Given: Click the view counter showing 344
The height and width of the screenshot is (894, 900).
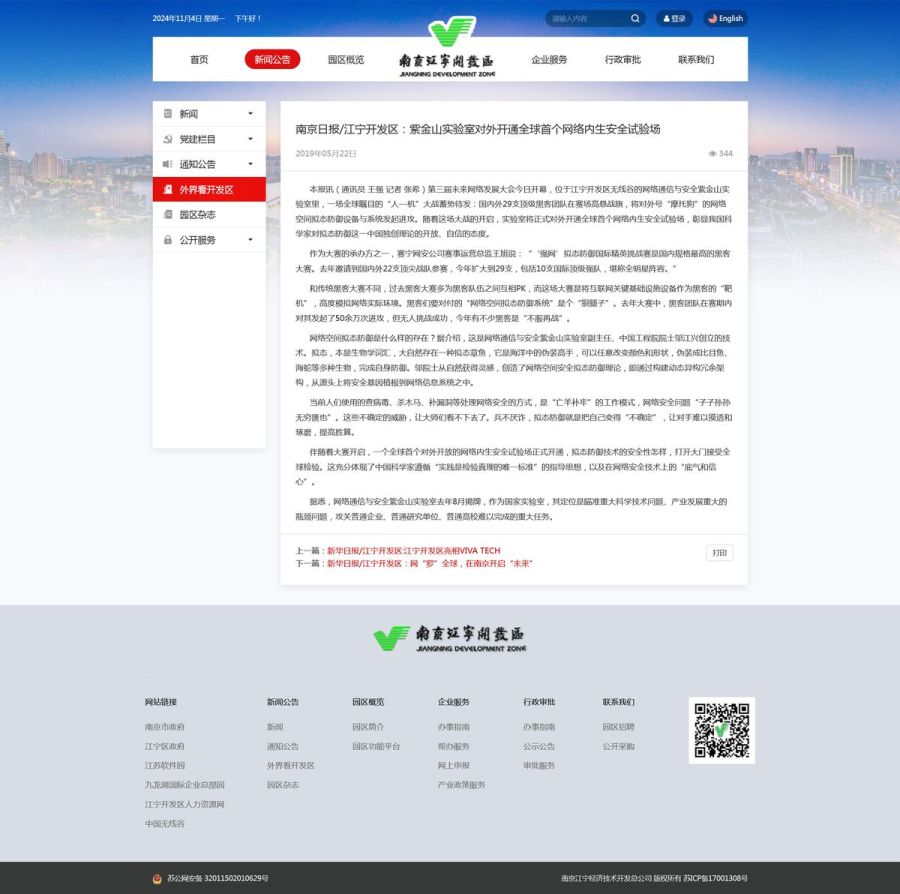Looking at the screenshot, I should pos(722,153).
